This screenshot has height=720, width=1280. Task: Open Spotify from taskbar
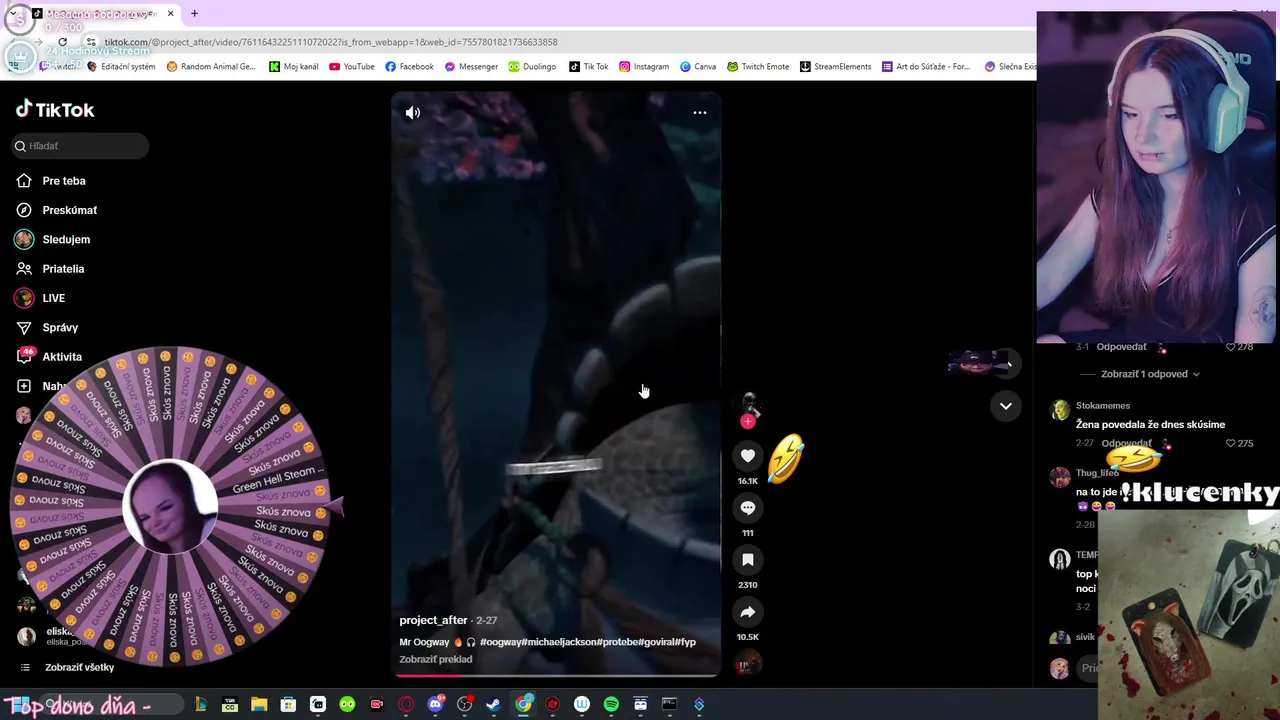coord(611,705)
